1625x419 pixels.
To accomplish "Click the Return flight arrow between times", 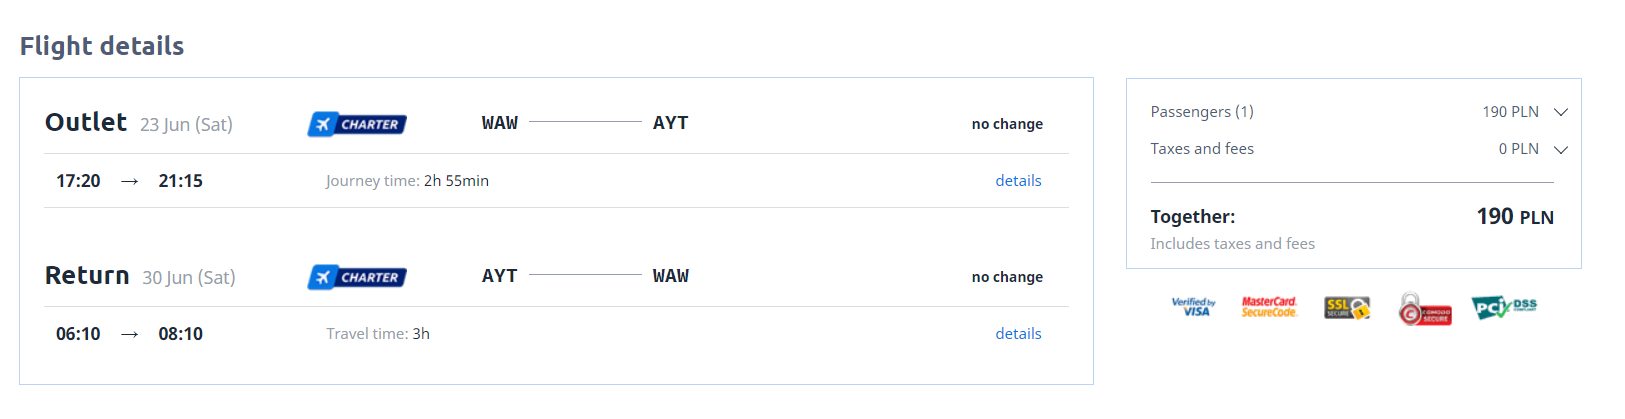I will click(129, 334).
